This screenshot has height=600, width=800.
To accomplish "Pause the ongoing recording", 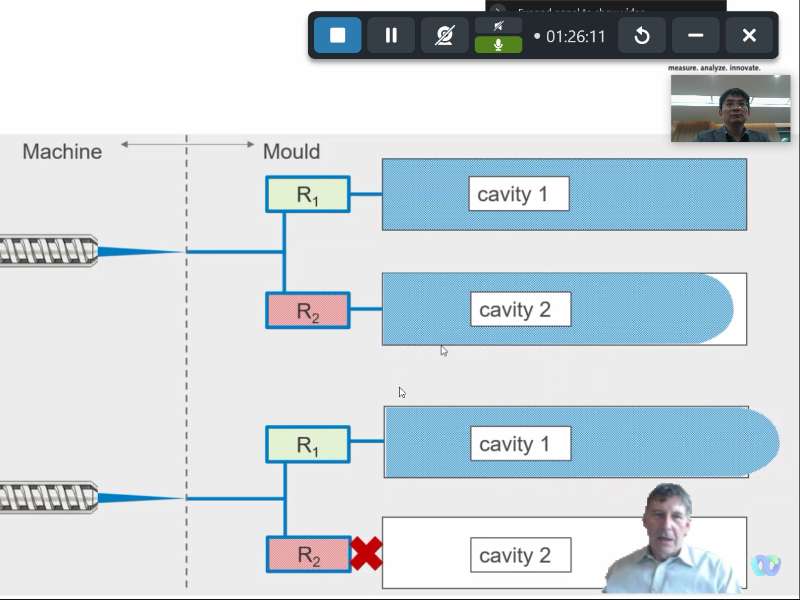I will click(x=391, y=36).
